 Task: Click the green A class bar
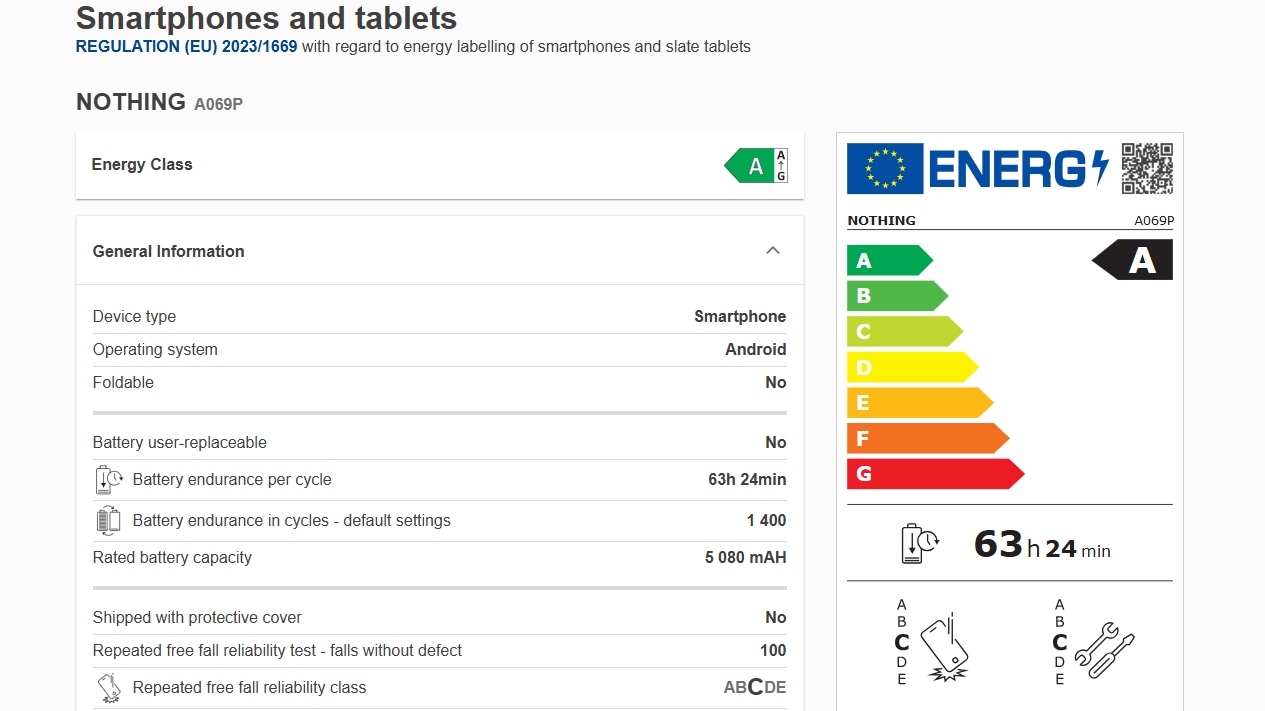(888, 261)
